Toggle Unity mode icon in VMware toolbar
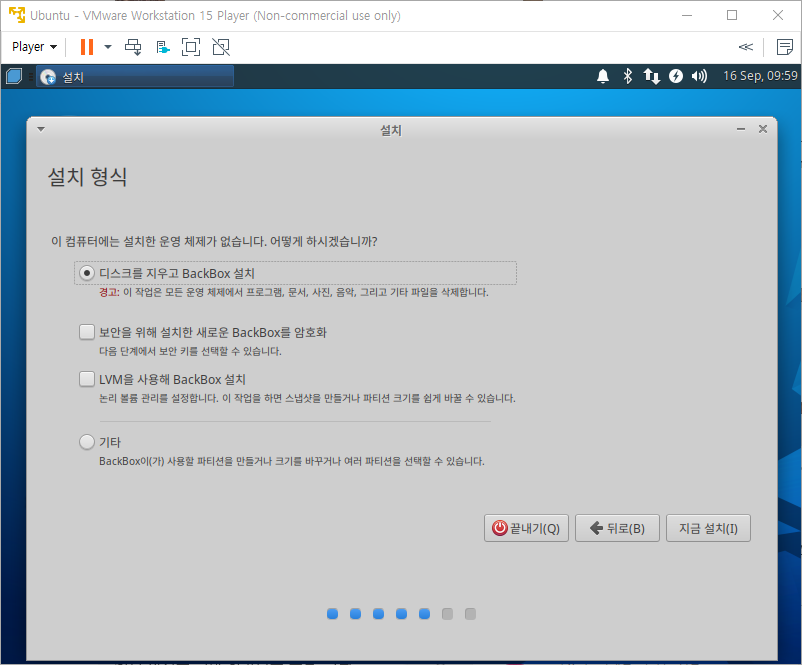 tap(221, 47)
